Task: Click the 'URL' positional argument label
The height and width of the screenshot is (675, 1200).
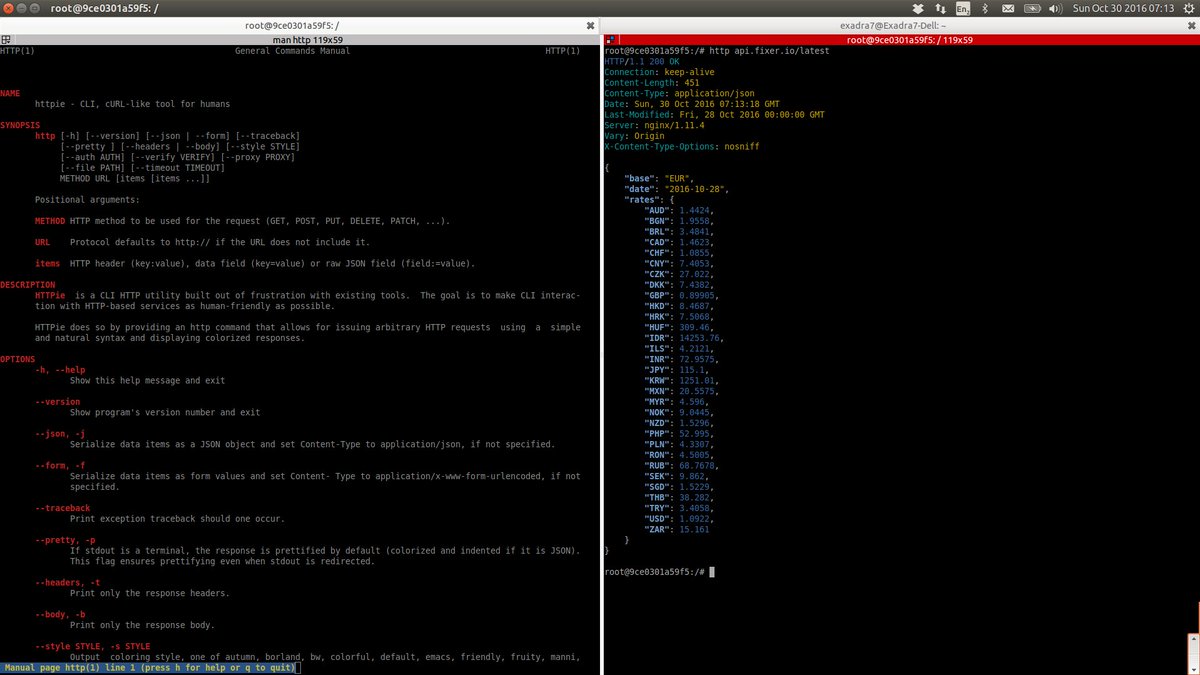Action: [42, 242]
